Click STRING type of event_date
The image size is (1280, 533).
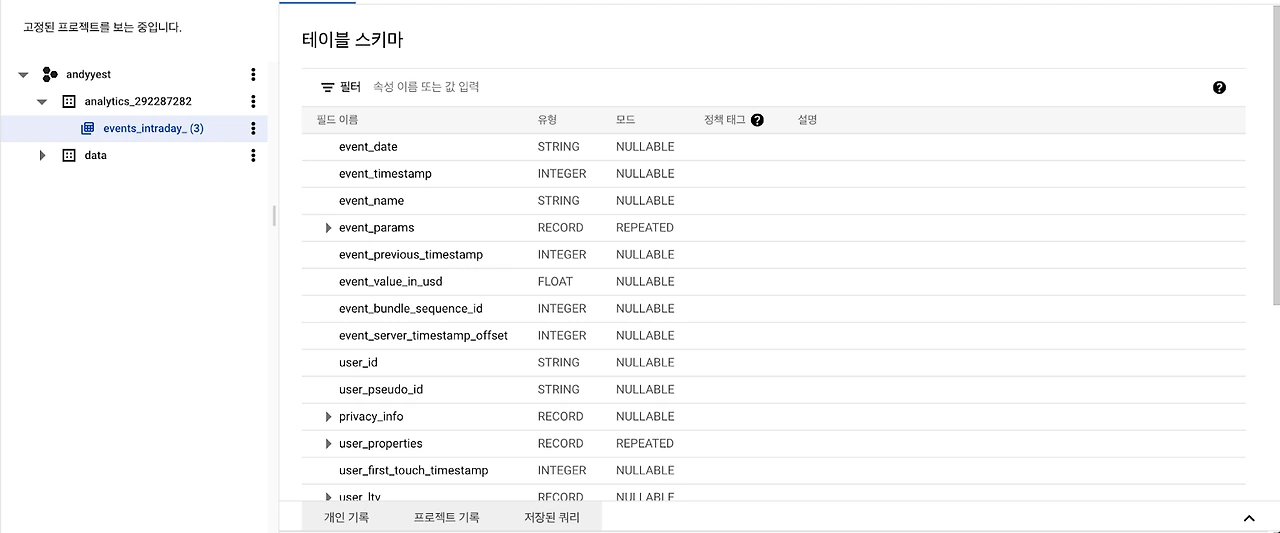coord(558,147)
